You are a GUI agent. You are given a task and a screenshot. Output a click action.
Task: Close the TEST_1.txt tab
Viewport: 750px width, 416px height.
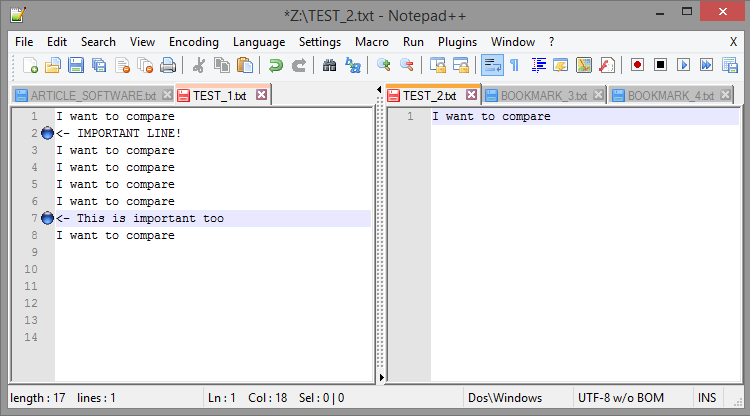click(x=261, y=95)
